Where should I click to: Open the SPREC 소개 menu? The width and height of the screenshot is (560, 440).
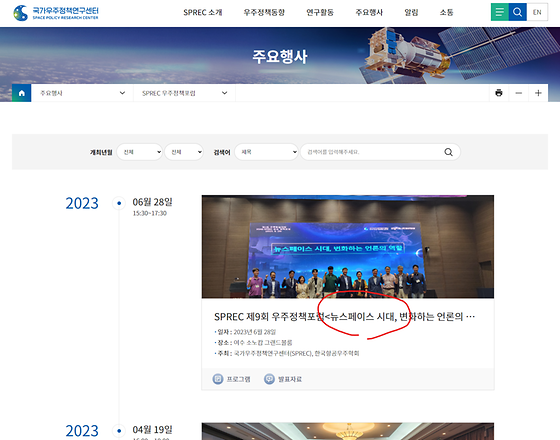tap(203, 12)
